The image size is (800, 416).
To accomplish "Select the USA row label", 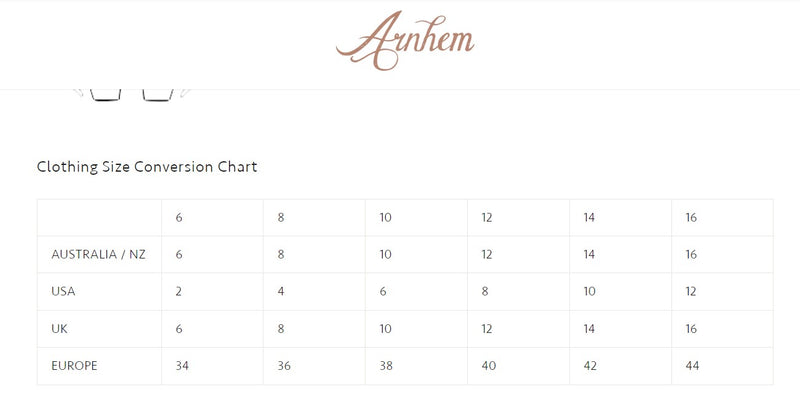I will [64, 292].
